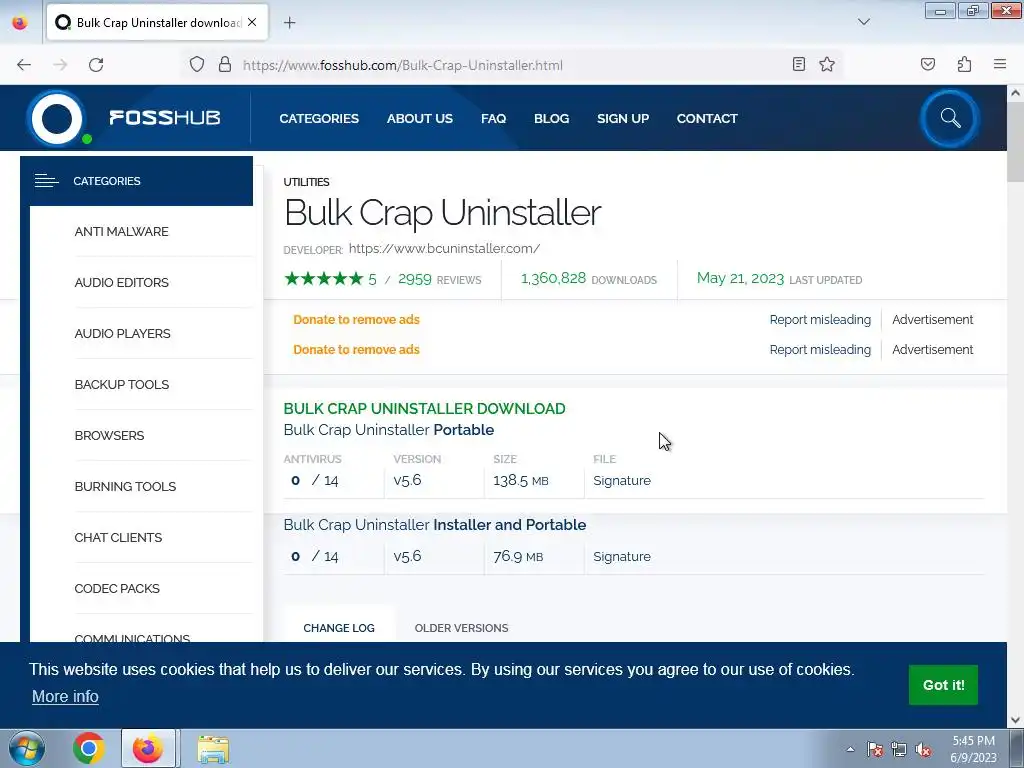Viewport: 1024px width, 768px height.
Task: Select Anti Malware category in sidebar
Action: coord(121,232)
